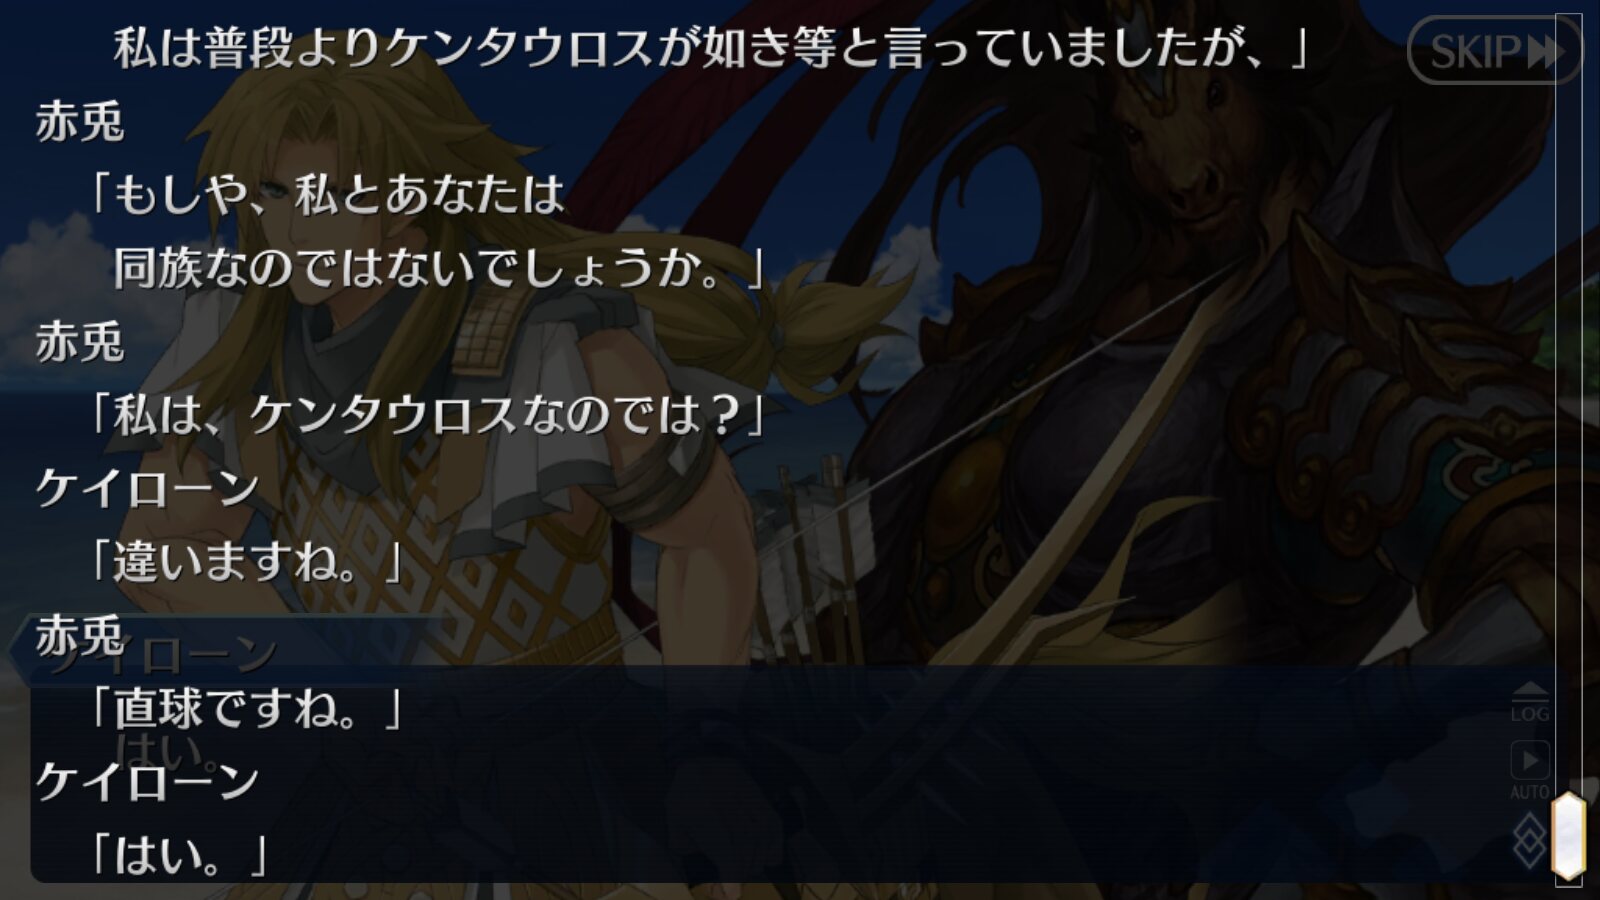1600x900 pixels.
Task: Select the line 「私は、ケンタウロスなのでは？」
Action: [x=426, y=414]
